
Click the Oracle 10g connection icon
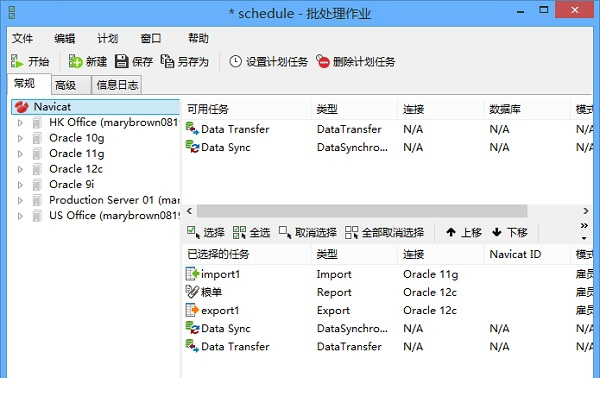(x=37, y=138)
